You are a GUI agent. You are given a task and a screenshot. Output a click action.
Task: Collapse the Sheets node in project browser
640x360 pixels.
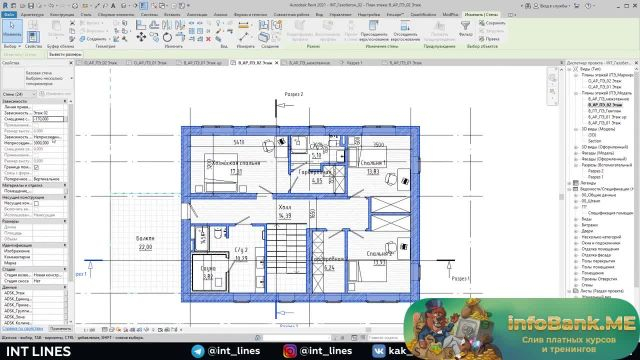coord(570,291)
